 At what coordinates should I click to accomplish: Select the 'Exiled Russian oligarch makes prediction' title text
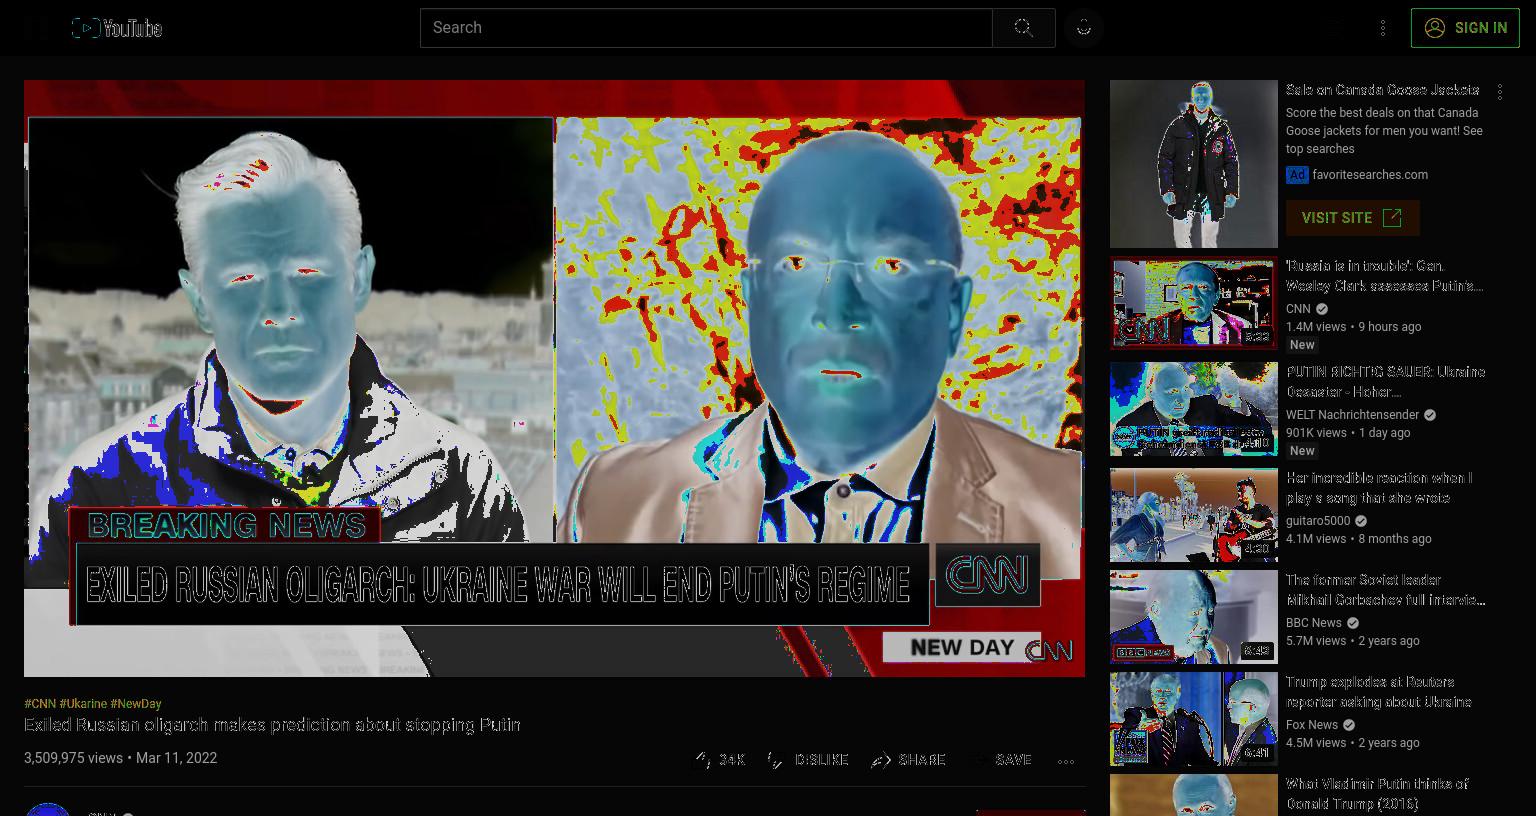[272, 725]
